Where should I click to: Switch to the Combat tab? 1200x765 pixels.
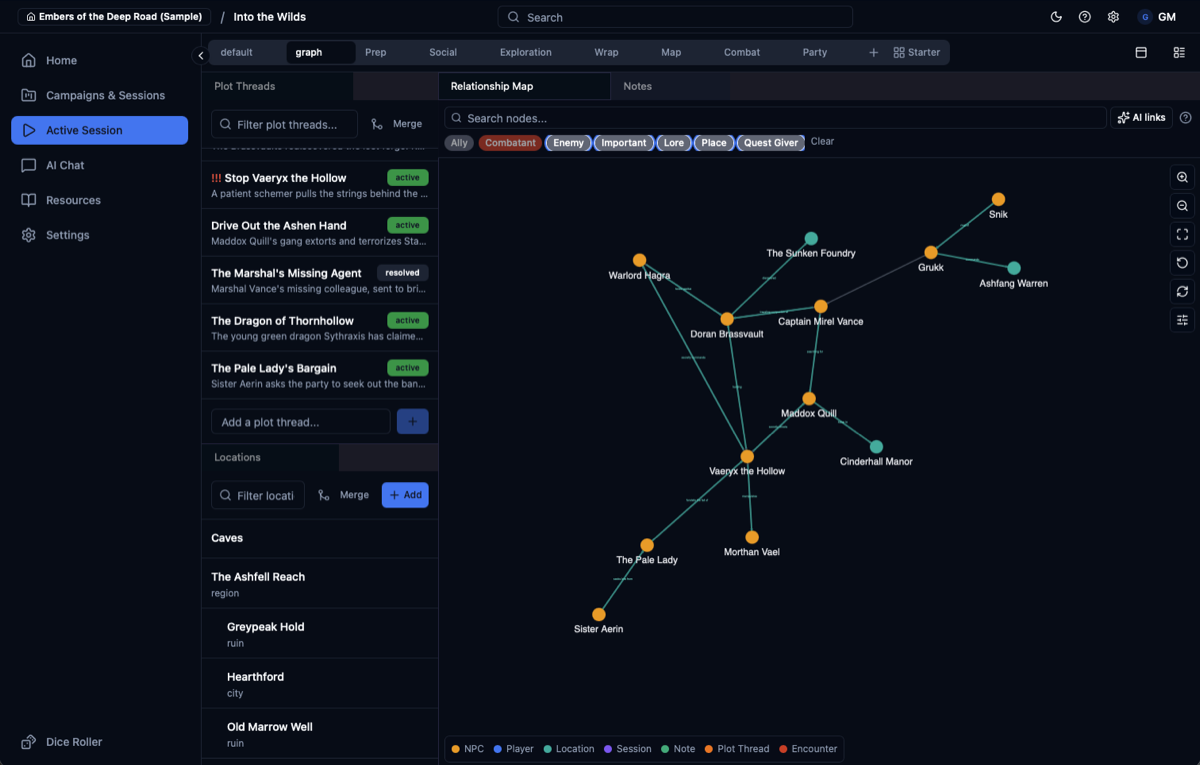[x=742, y=52]
